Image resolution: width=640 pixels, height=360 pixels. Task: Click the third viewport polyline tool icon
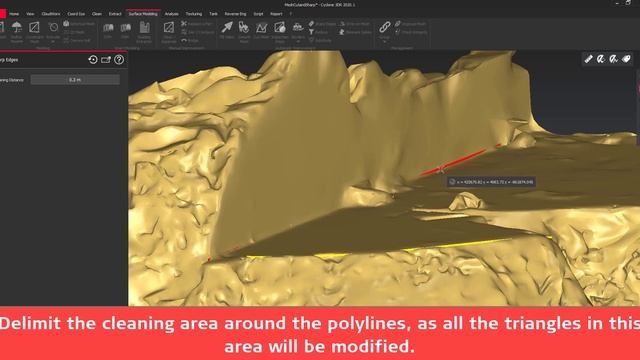[613, 59]
